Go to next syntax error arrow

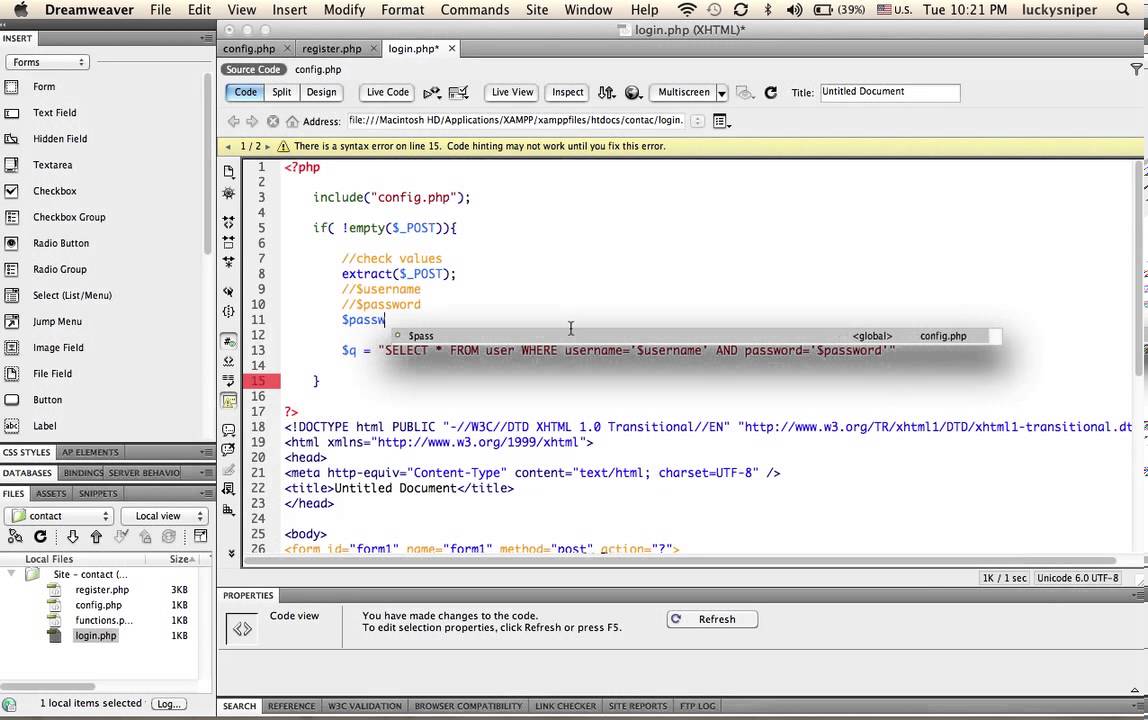click(x=267, y=146)
